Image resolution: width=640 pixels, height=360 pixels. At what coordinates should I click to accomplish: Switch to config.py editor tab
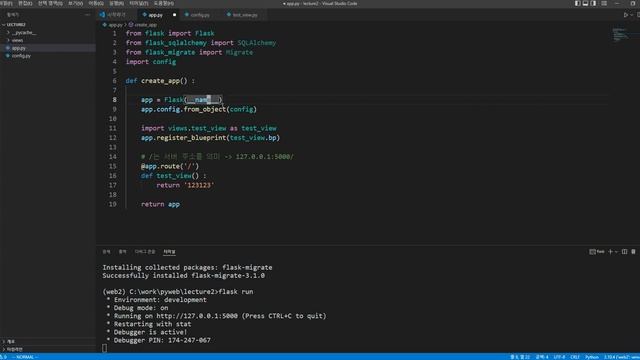(200, 15)
